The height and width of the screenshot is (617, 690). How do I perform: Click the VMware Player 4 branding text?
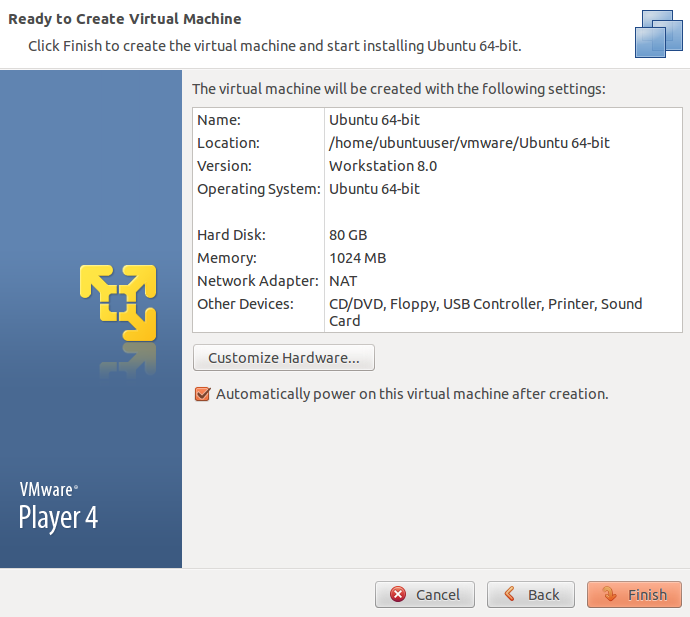point(58,506)
